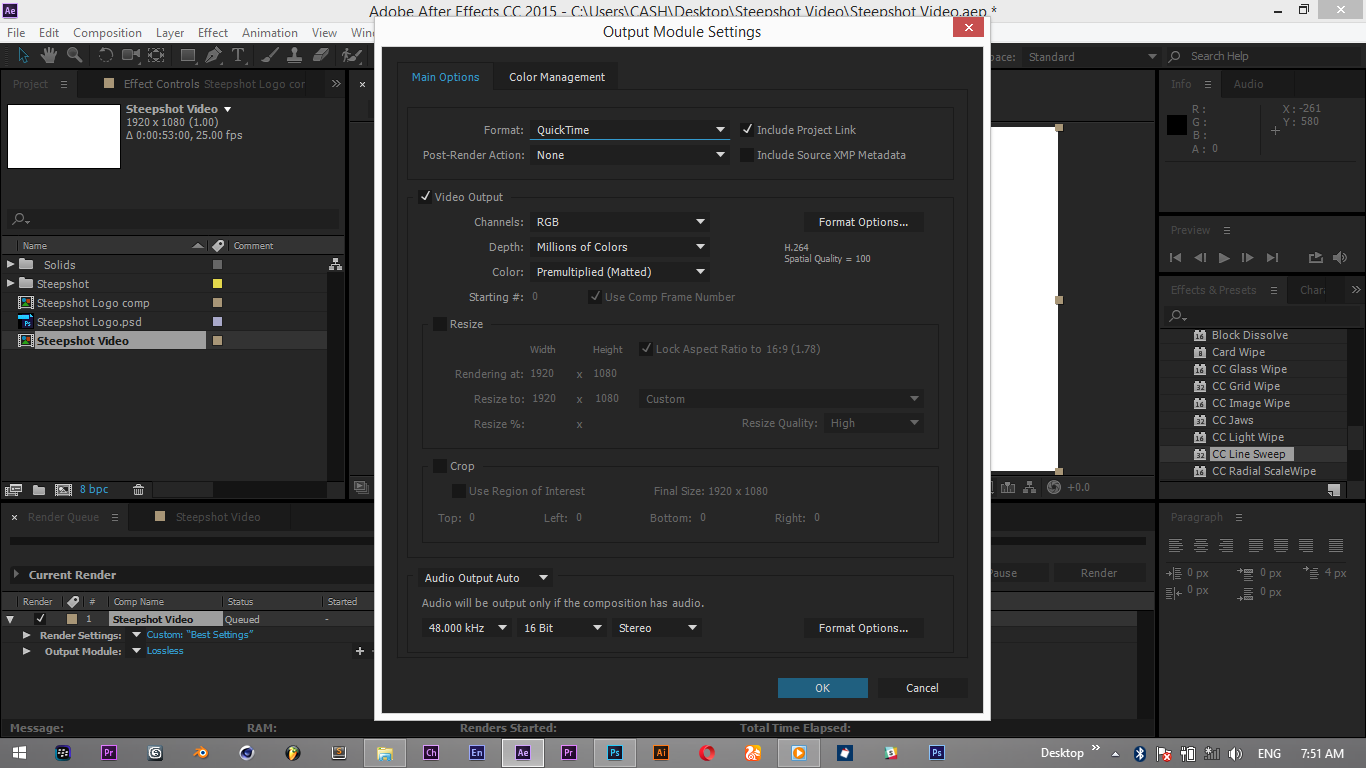Image resolution: width=1366 pixels, height=768 pixels.
Task: Click OK in Output Module Settings
Action: pos(822,688)
